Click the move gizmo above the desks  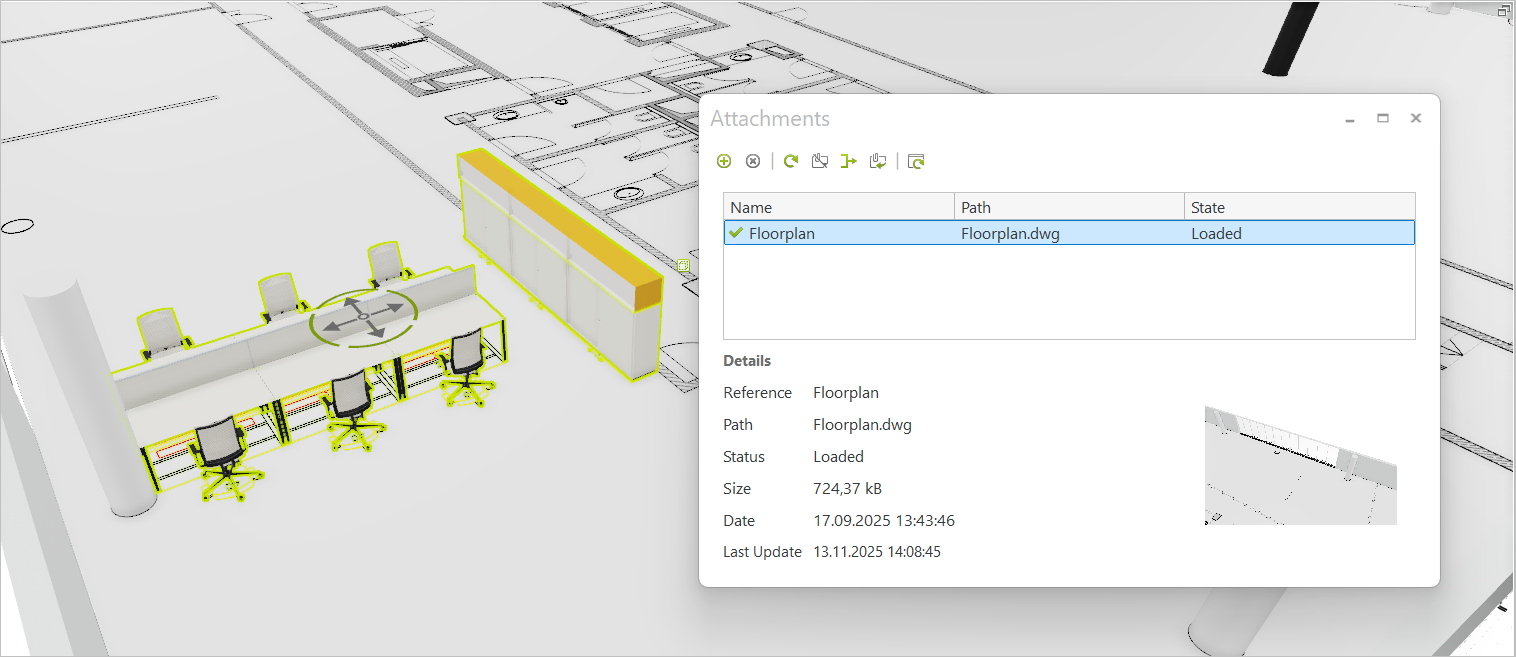pos(365,315)
